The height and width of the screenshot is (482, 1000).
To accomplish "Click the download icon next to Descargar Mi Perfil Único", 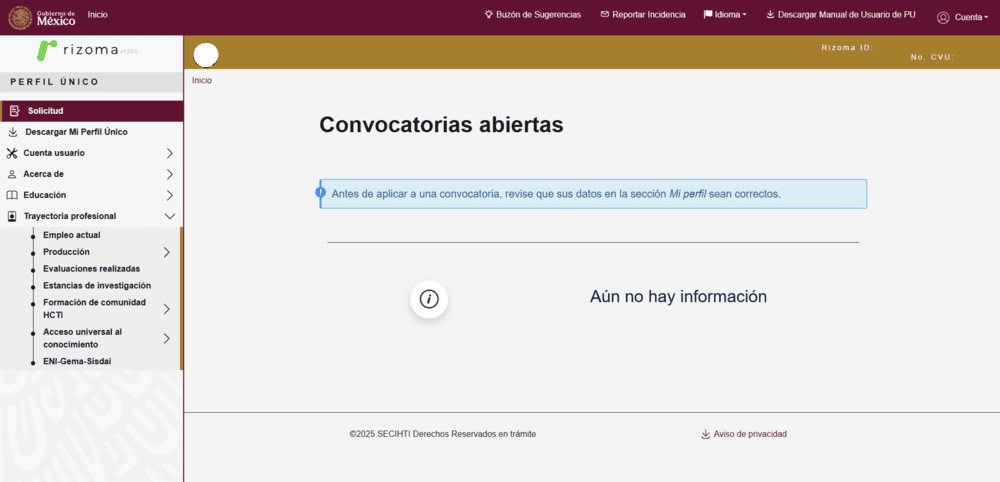I will (13, 132).
